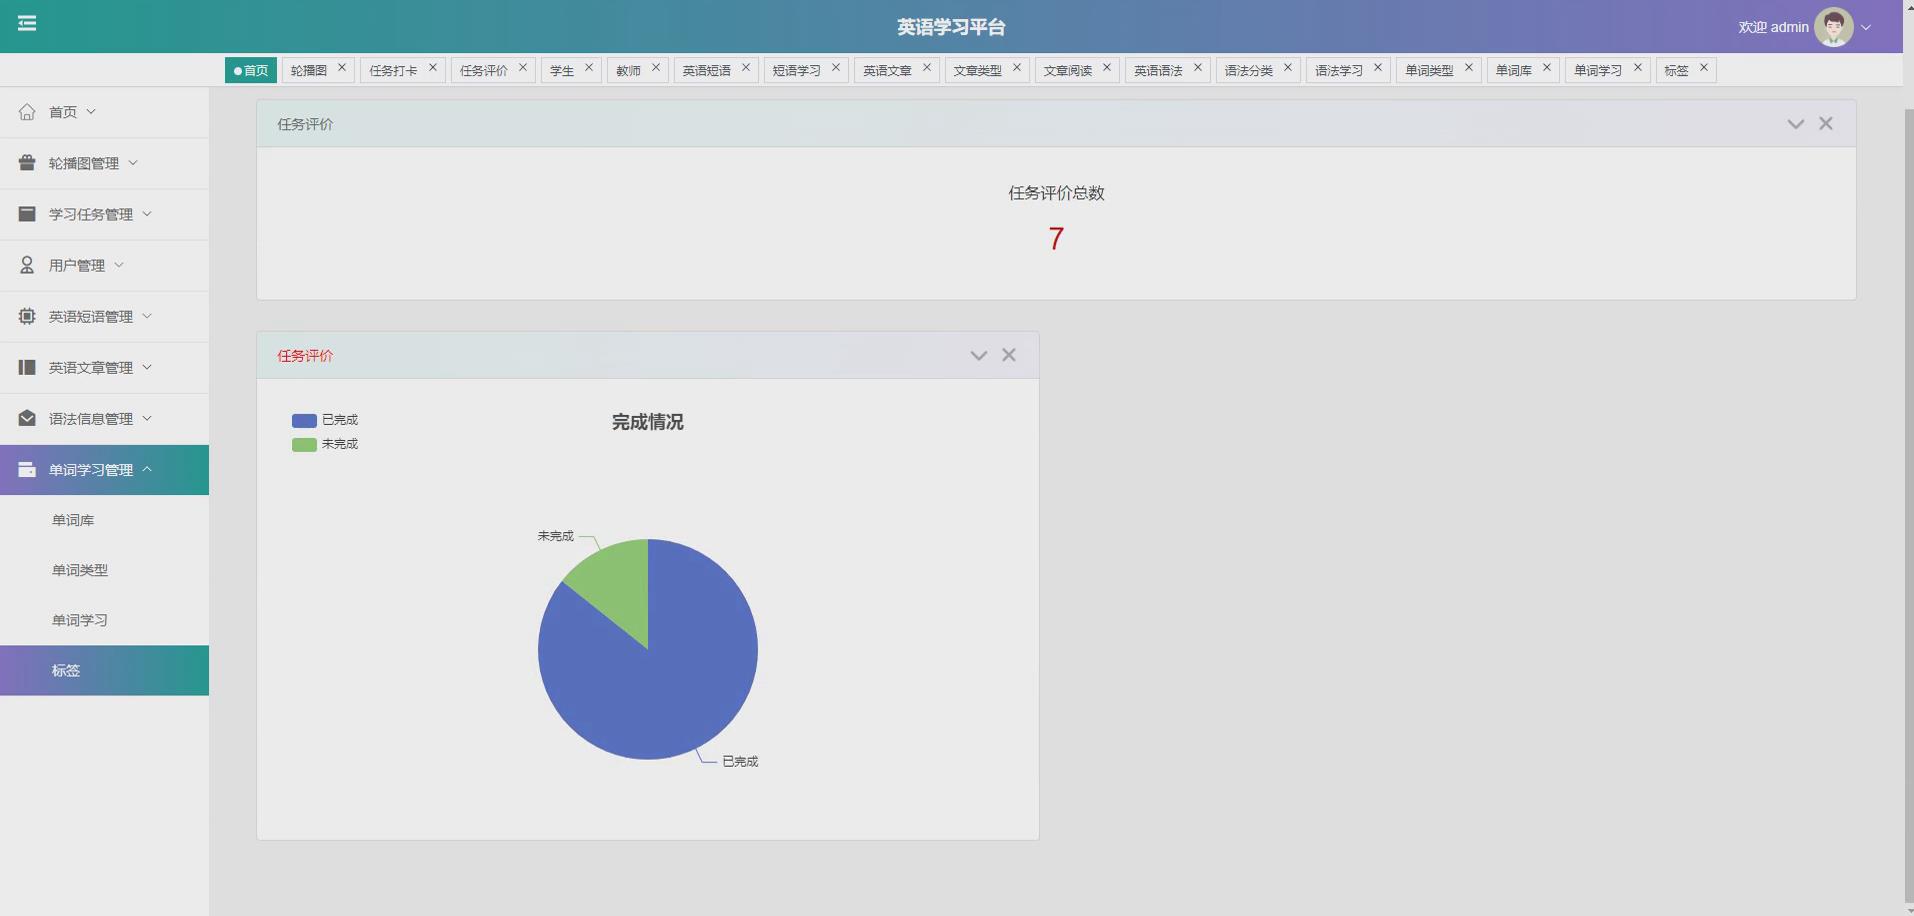Click the 语法信息管理 envelope icon
This screenshot has height=916, width=1914.
(26, 418)
